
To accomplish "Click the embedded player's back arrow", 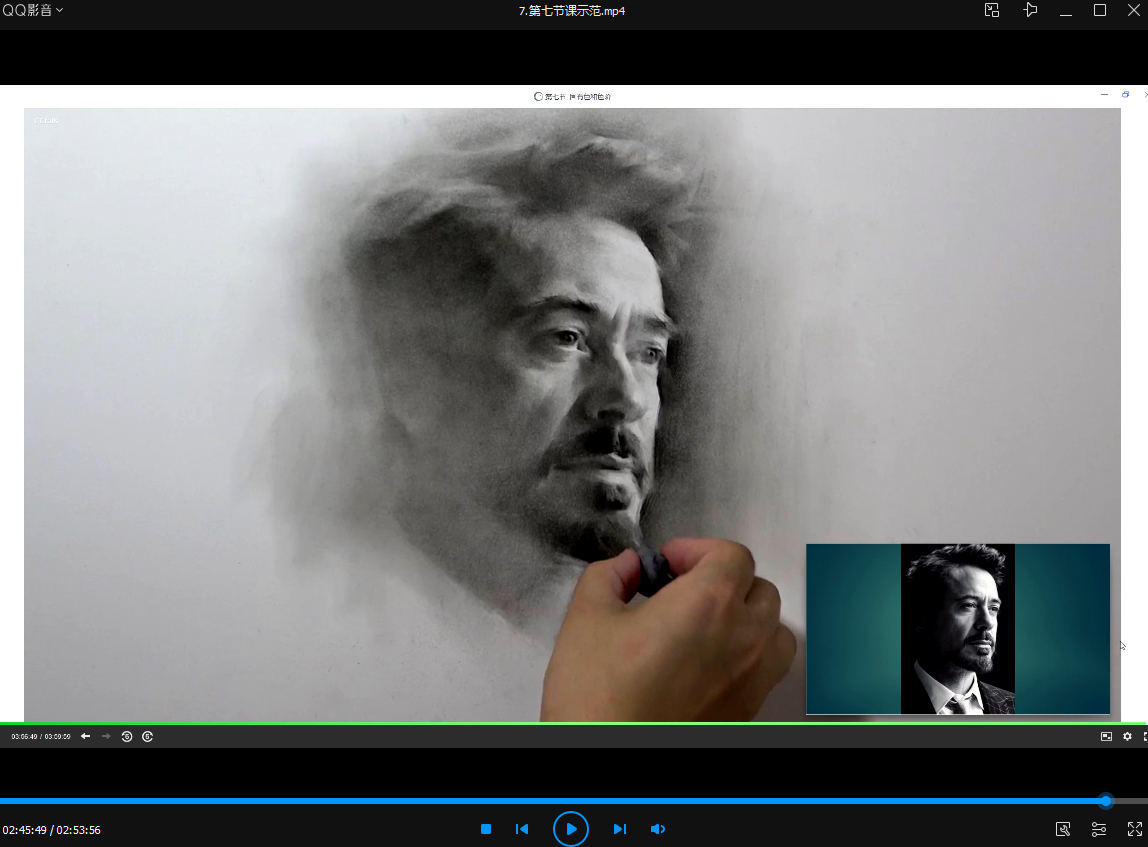I will (85, 736).
